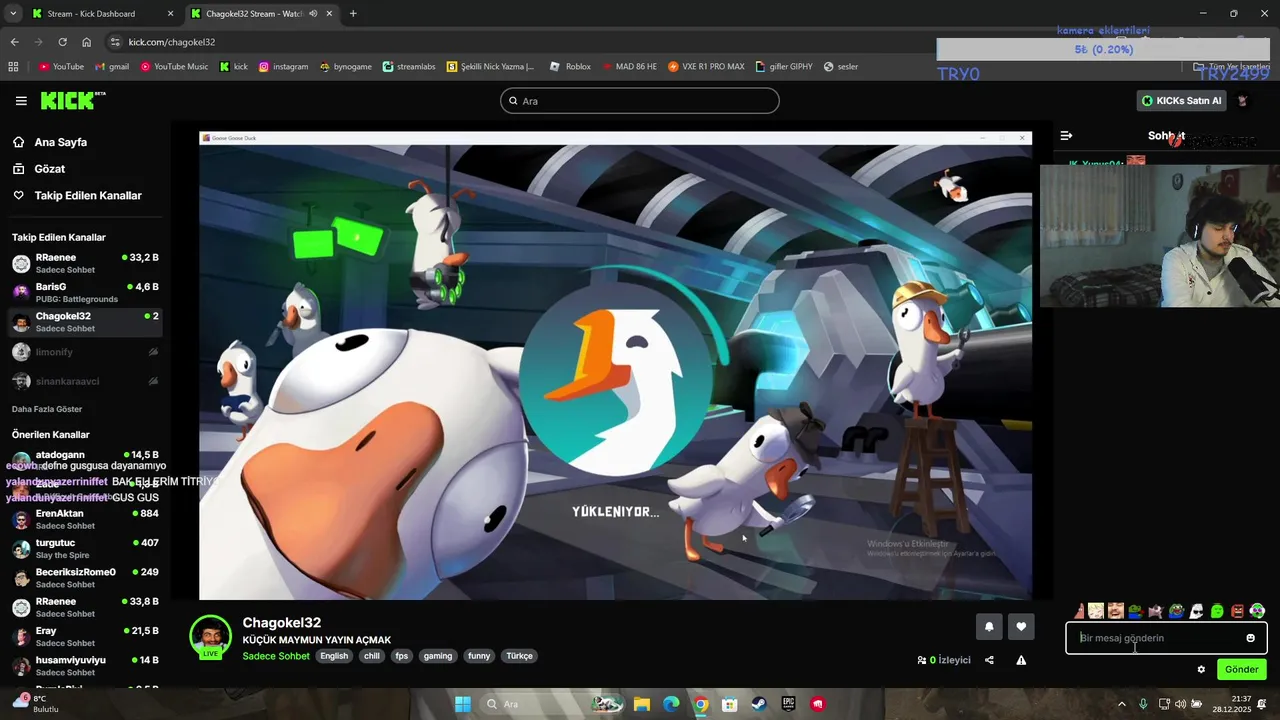The width and height of the screenshot is (1280, 720).
Task: Open the apps grid in bookmarks bar
Action: (13, 67)
